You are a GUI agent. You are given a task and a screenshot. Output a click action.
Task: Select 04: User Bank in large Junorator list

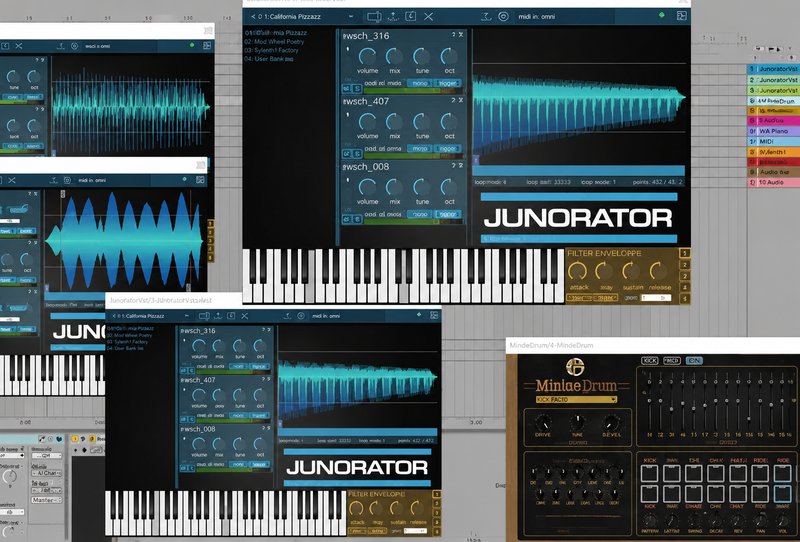[269, 59]
